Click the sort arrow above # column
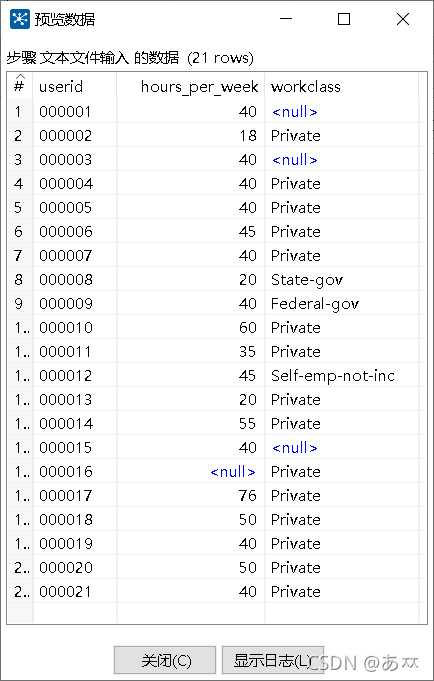This screenshot has height=681, width=434. [x=20, y=76]
